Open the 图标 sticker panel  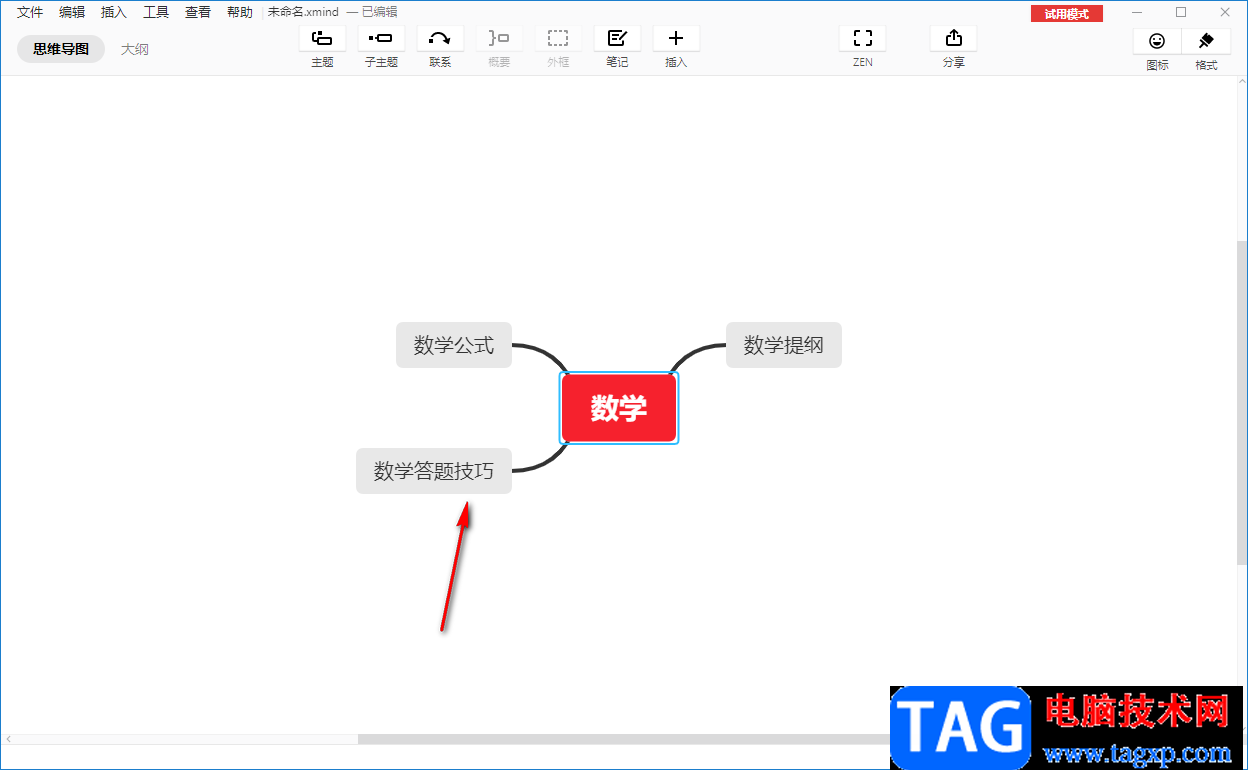coord(1157,41)
